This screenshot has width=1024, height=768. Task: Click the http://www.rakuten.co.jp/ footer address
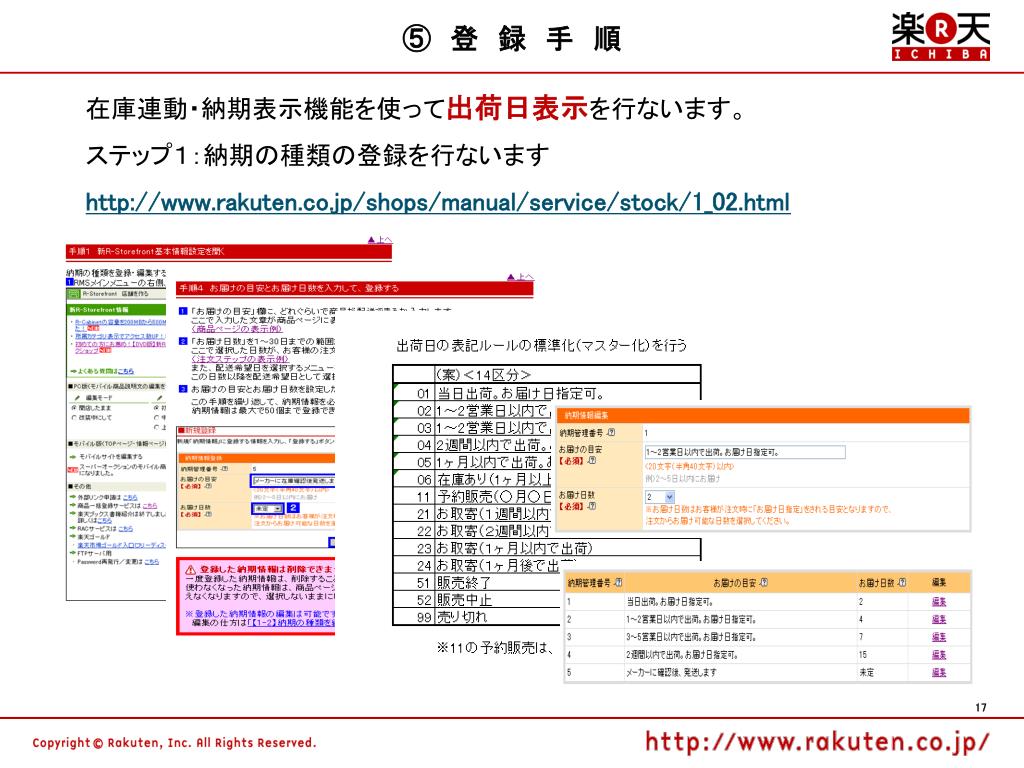tap(817, 743)
